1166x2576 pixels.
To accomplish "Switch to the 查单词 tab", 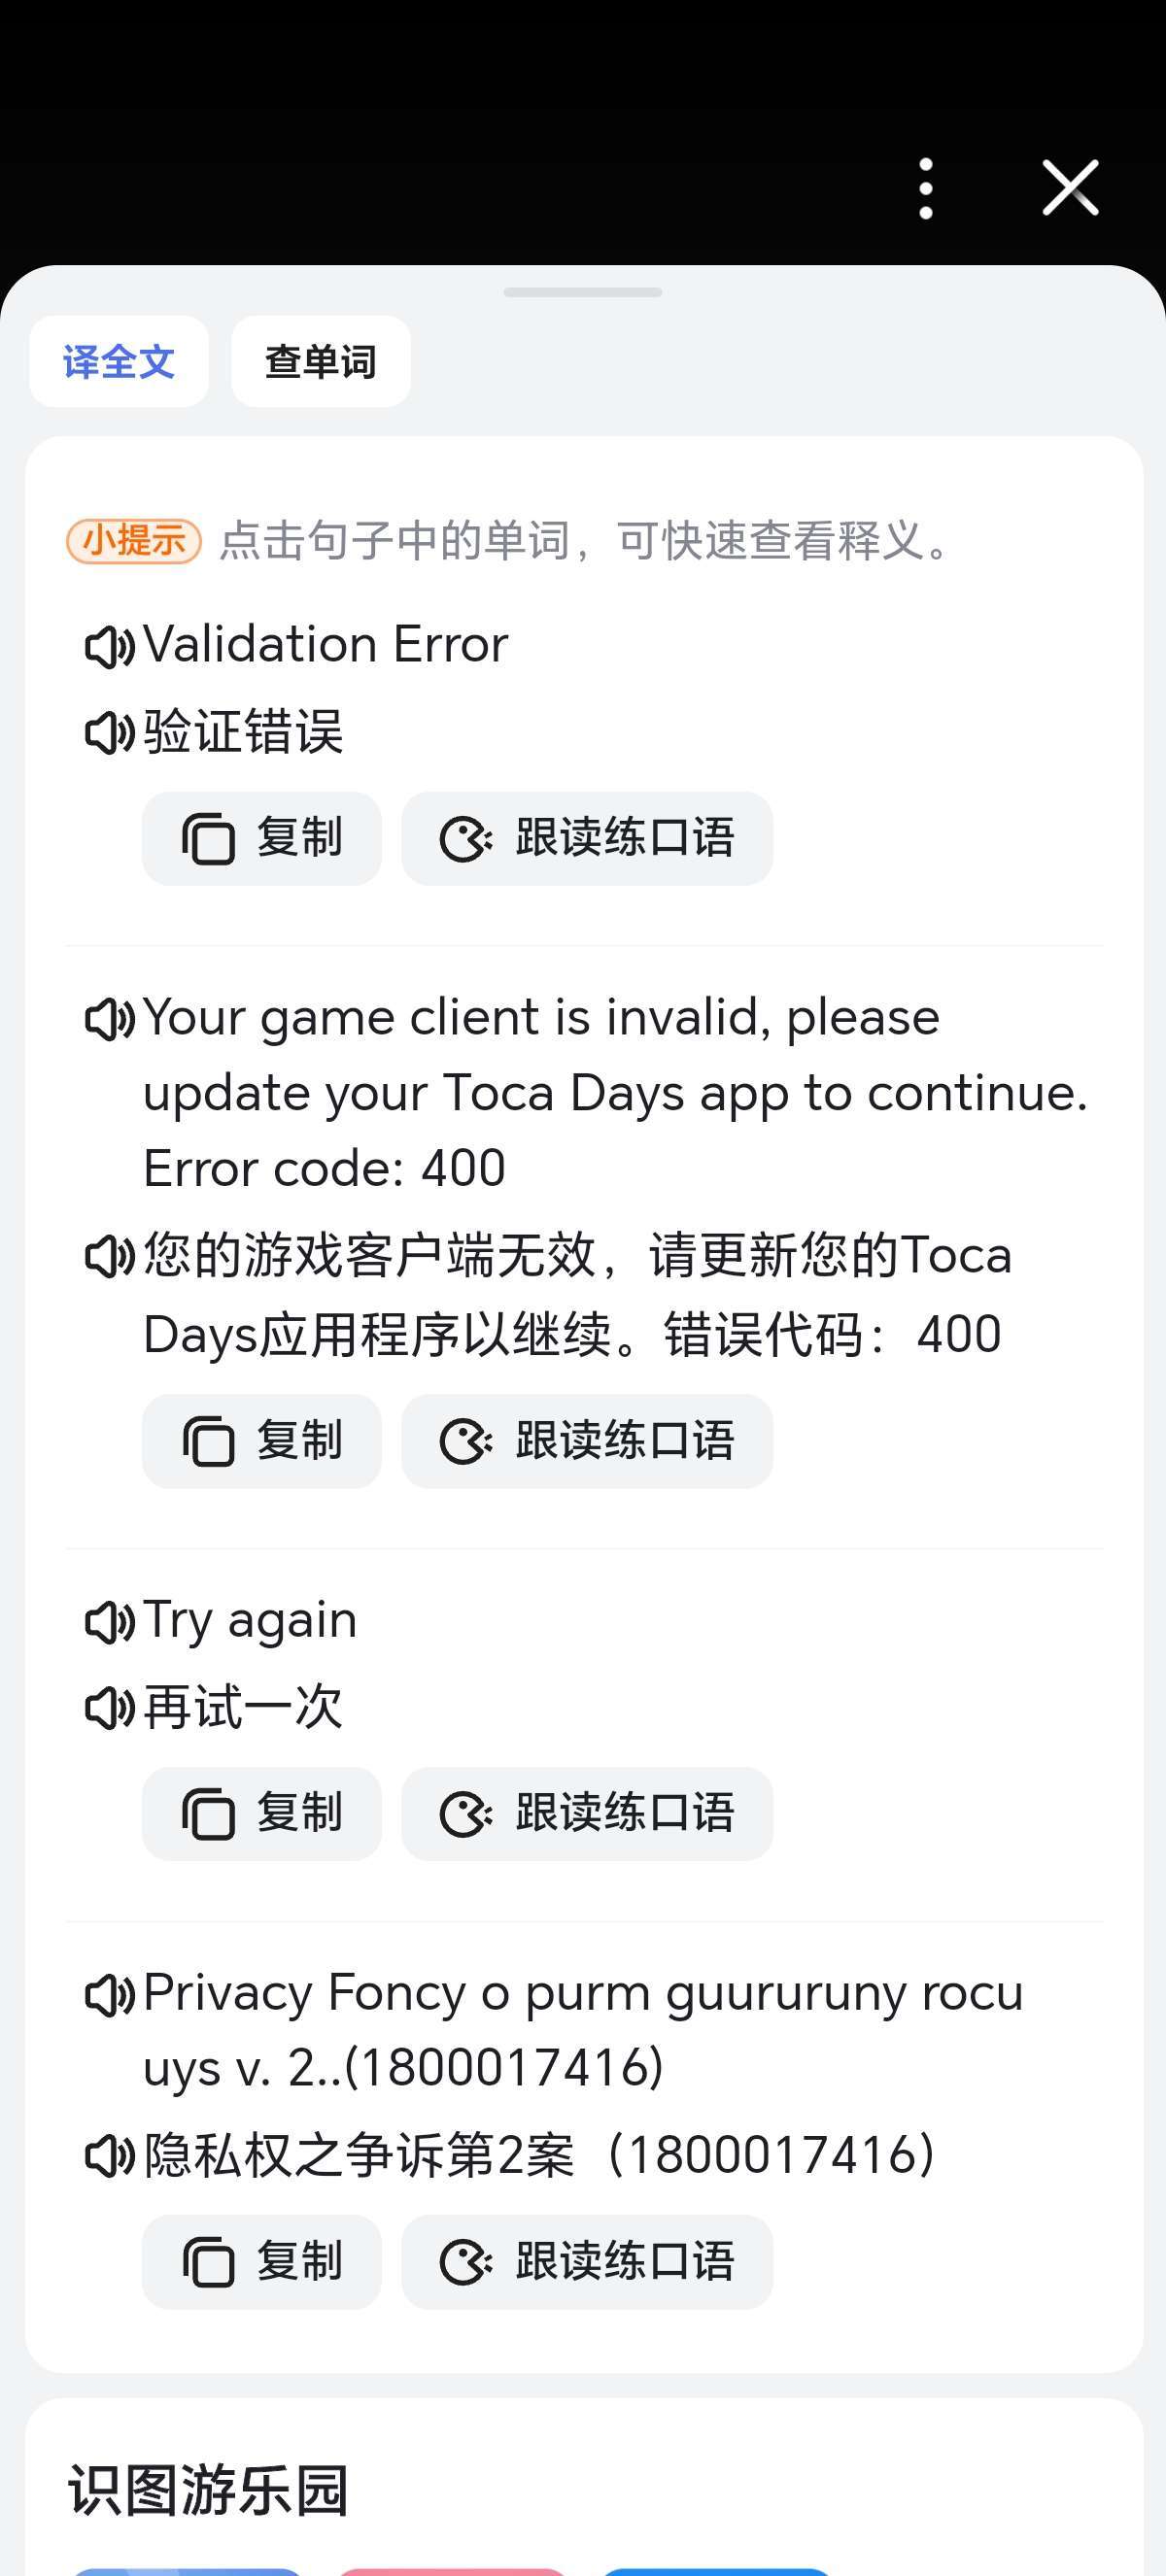I will pos(320,361).
